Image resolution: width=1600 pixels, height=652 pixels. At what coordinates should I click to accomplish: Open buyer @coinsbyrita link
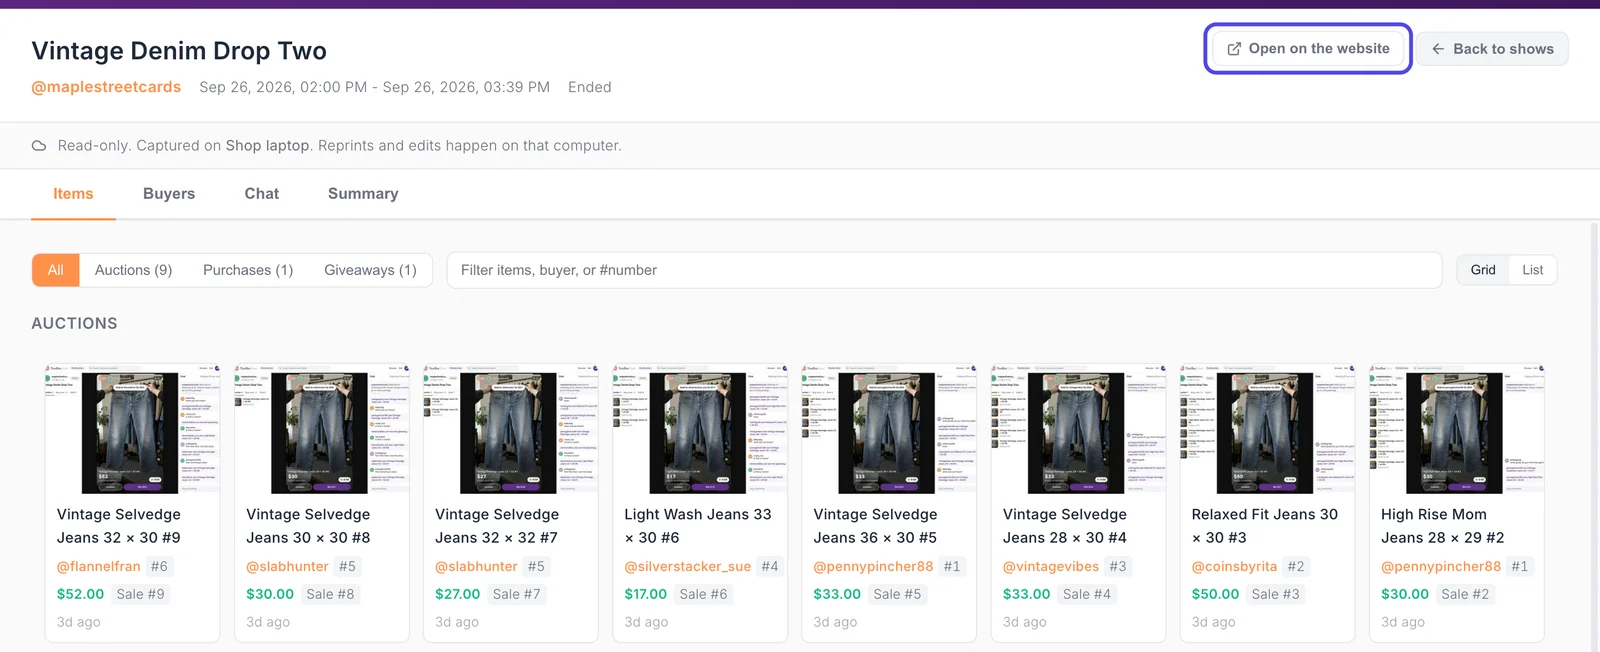point(1234,566)
